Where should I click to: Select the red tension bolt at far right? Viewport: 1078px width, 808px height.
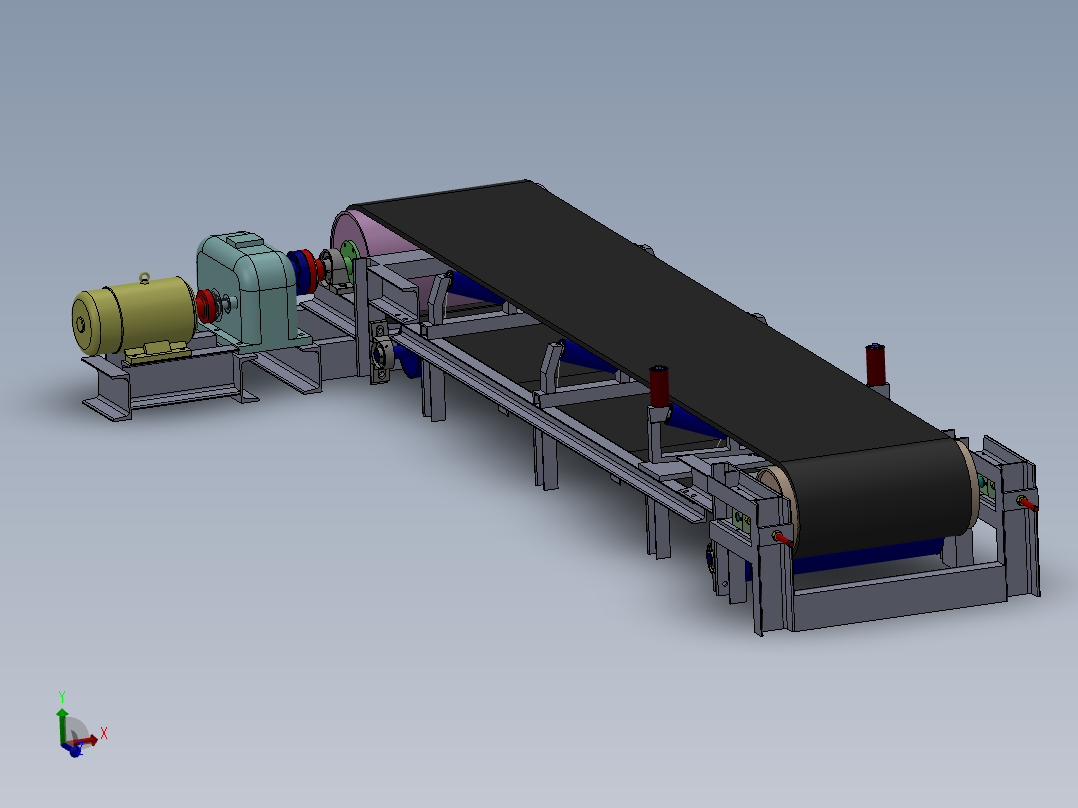[x=1026, y=503]
